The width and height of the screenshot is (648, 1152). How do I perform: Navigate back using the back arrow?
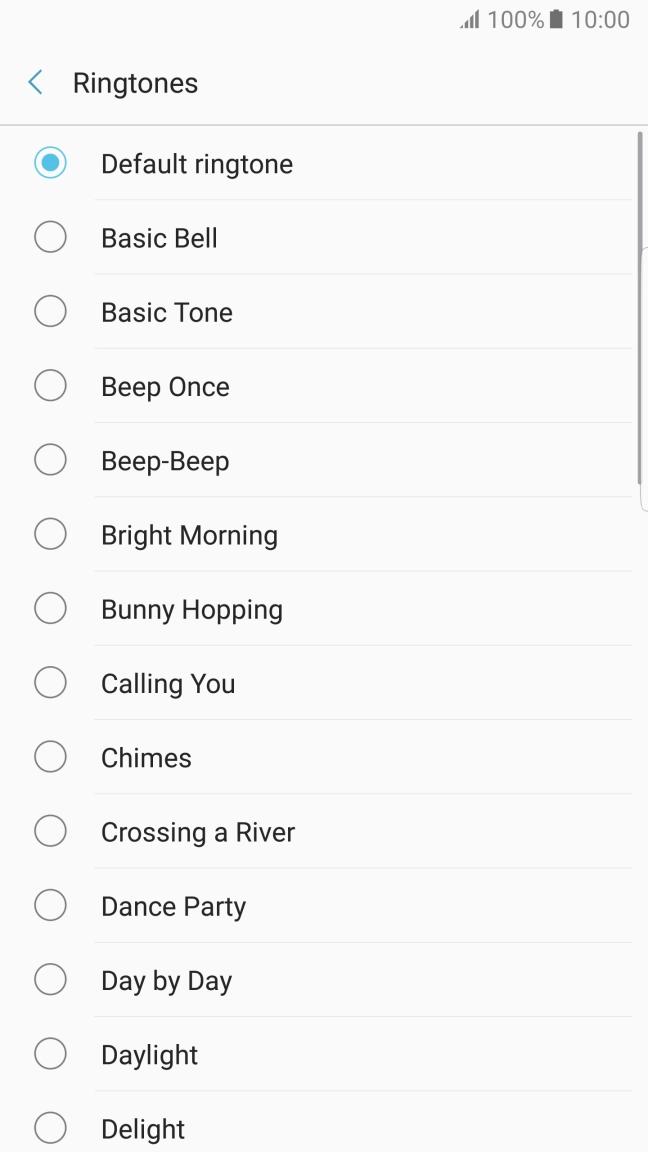(34, 82)
